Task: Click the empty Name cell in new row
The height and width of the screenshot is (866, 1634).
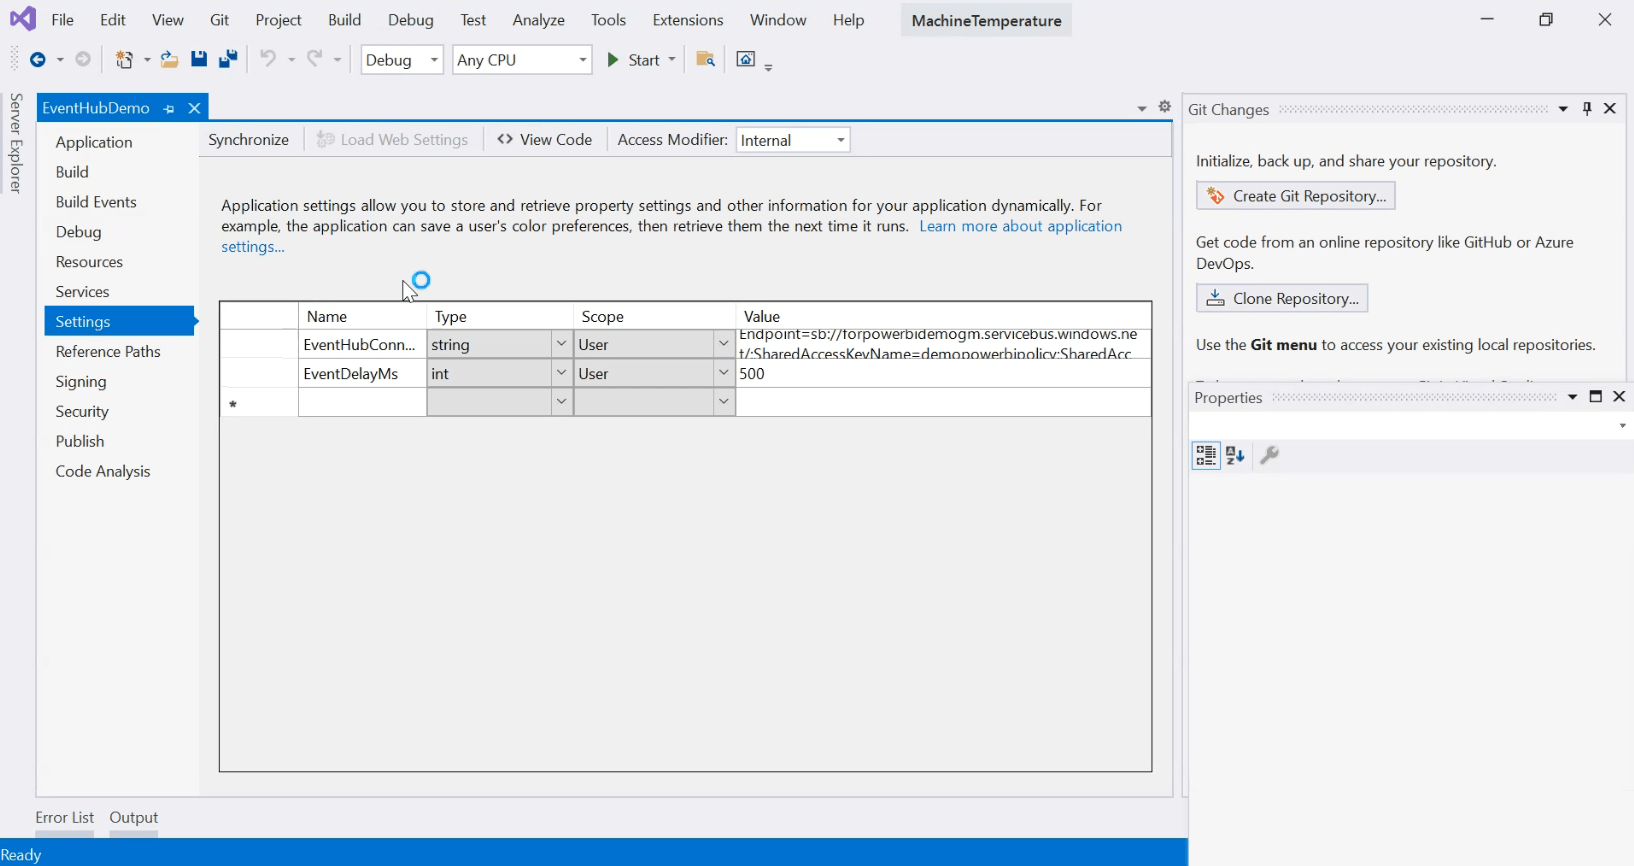Action: click(363, 402)
